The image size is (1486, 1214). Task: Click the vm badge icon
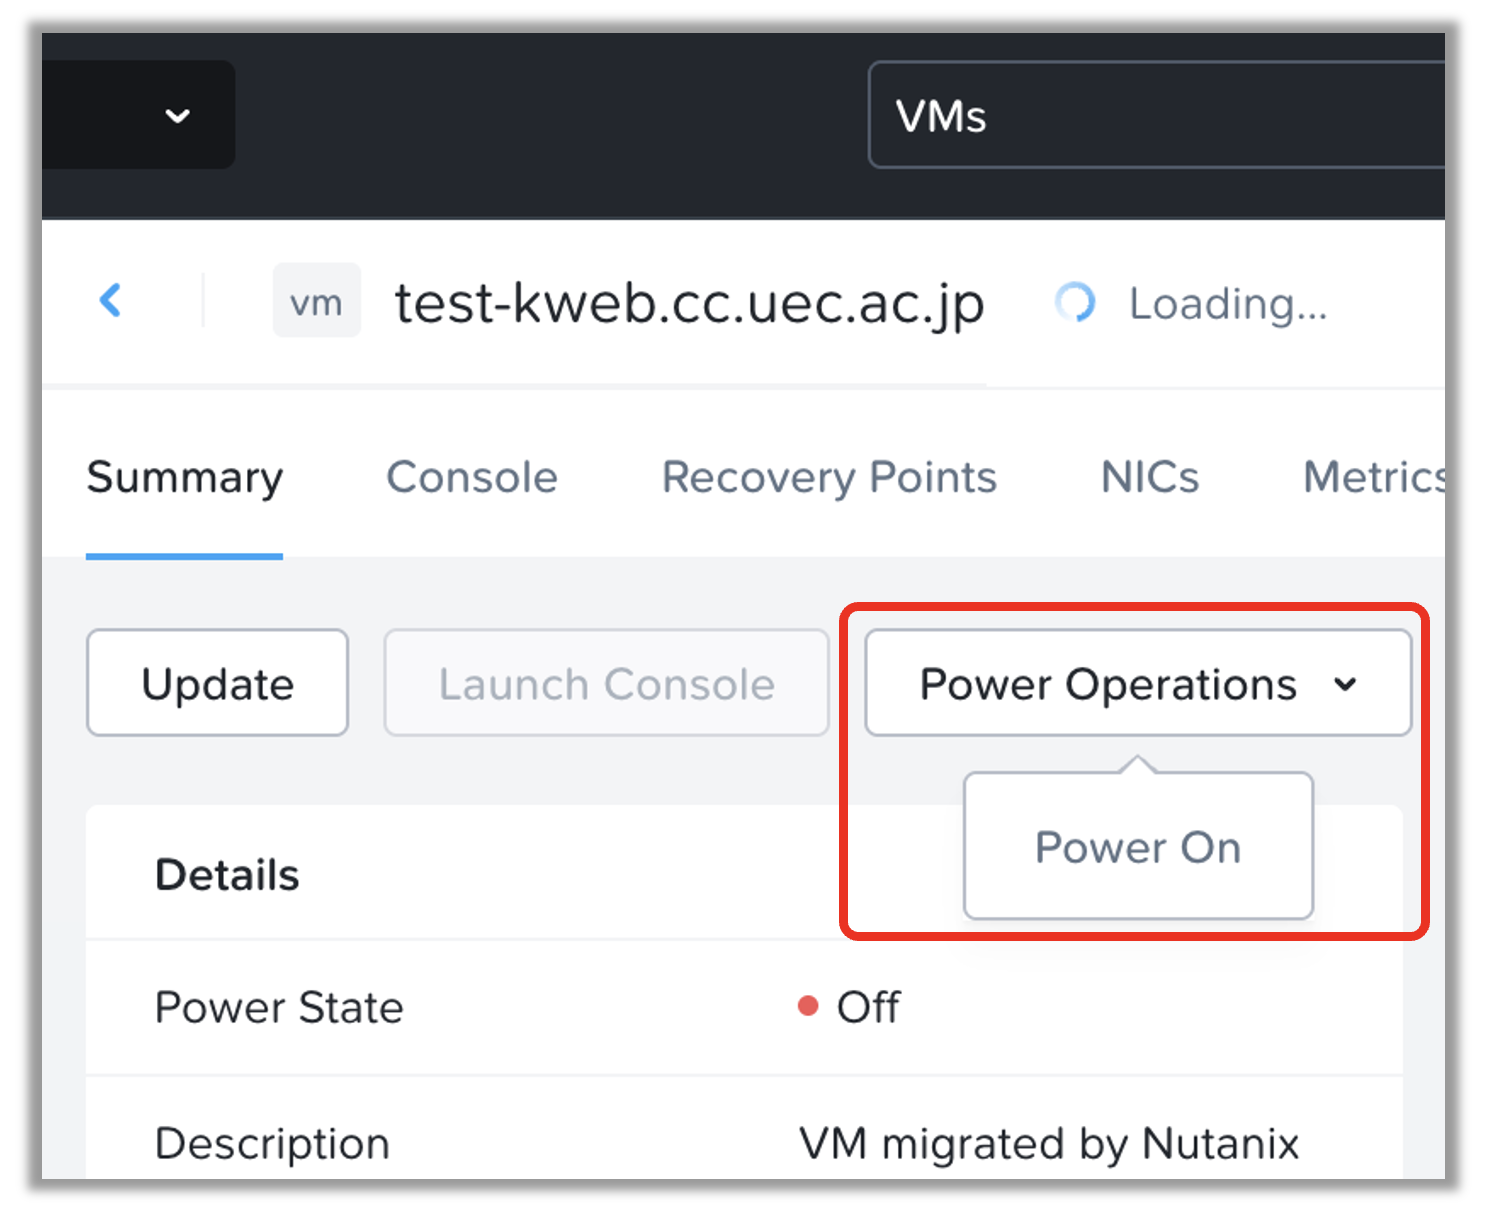click(x=316, y=301)
